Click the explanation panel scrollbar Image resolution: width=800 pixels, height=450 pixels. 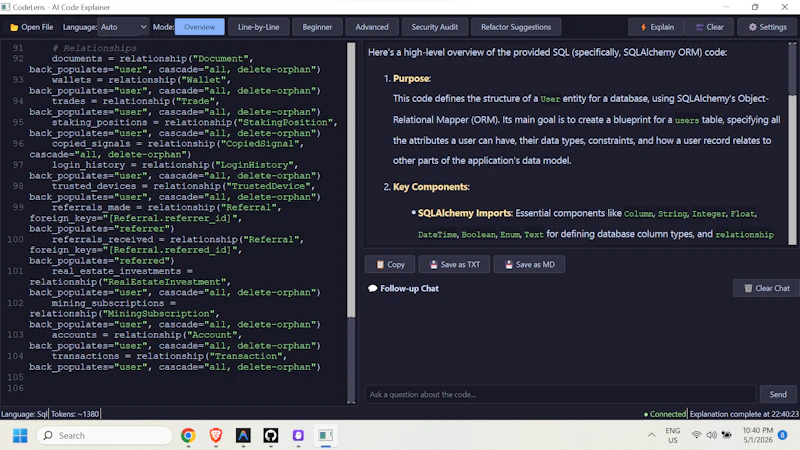(x=792, y=71)
